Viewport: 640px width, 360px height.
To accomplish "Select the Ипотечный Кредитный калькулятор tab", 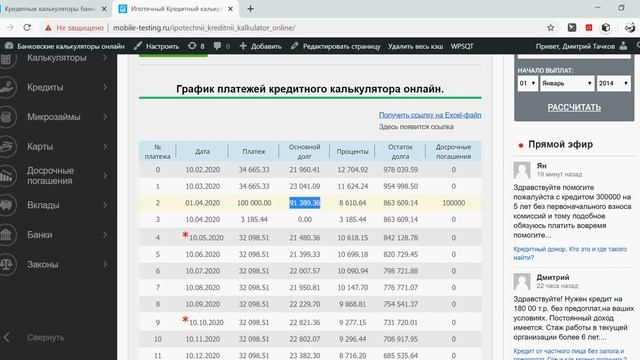I will point(176,9).
